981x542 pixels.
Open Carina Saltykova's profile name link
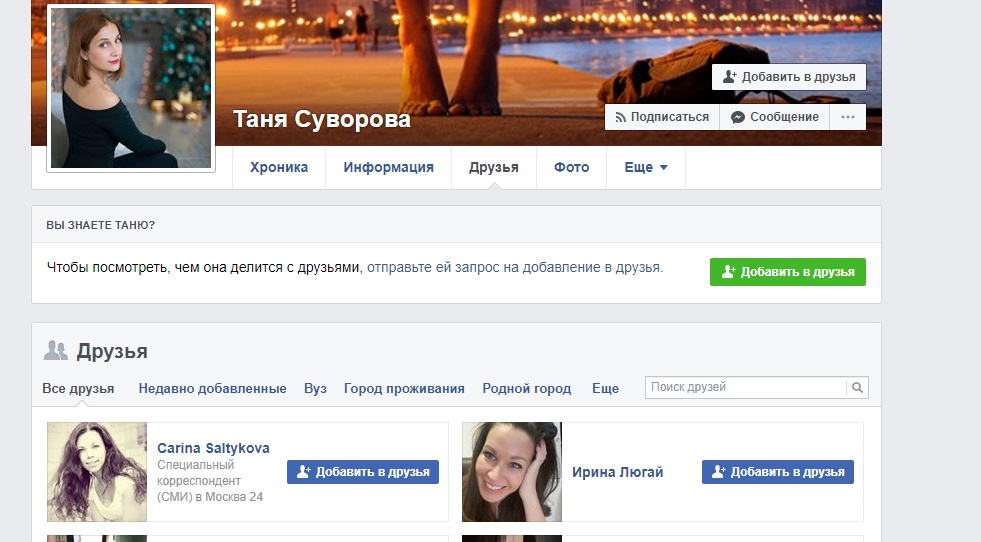[213, 448]
